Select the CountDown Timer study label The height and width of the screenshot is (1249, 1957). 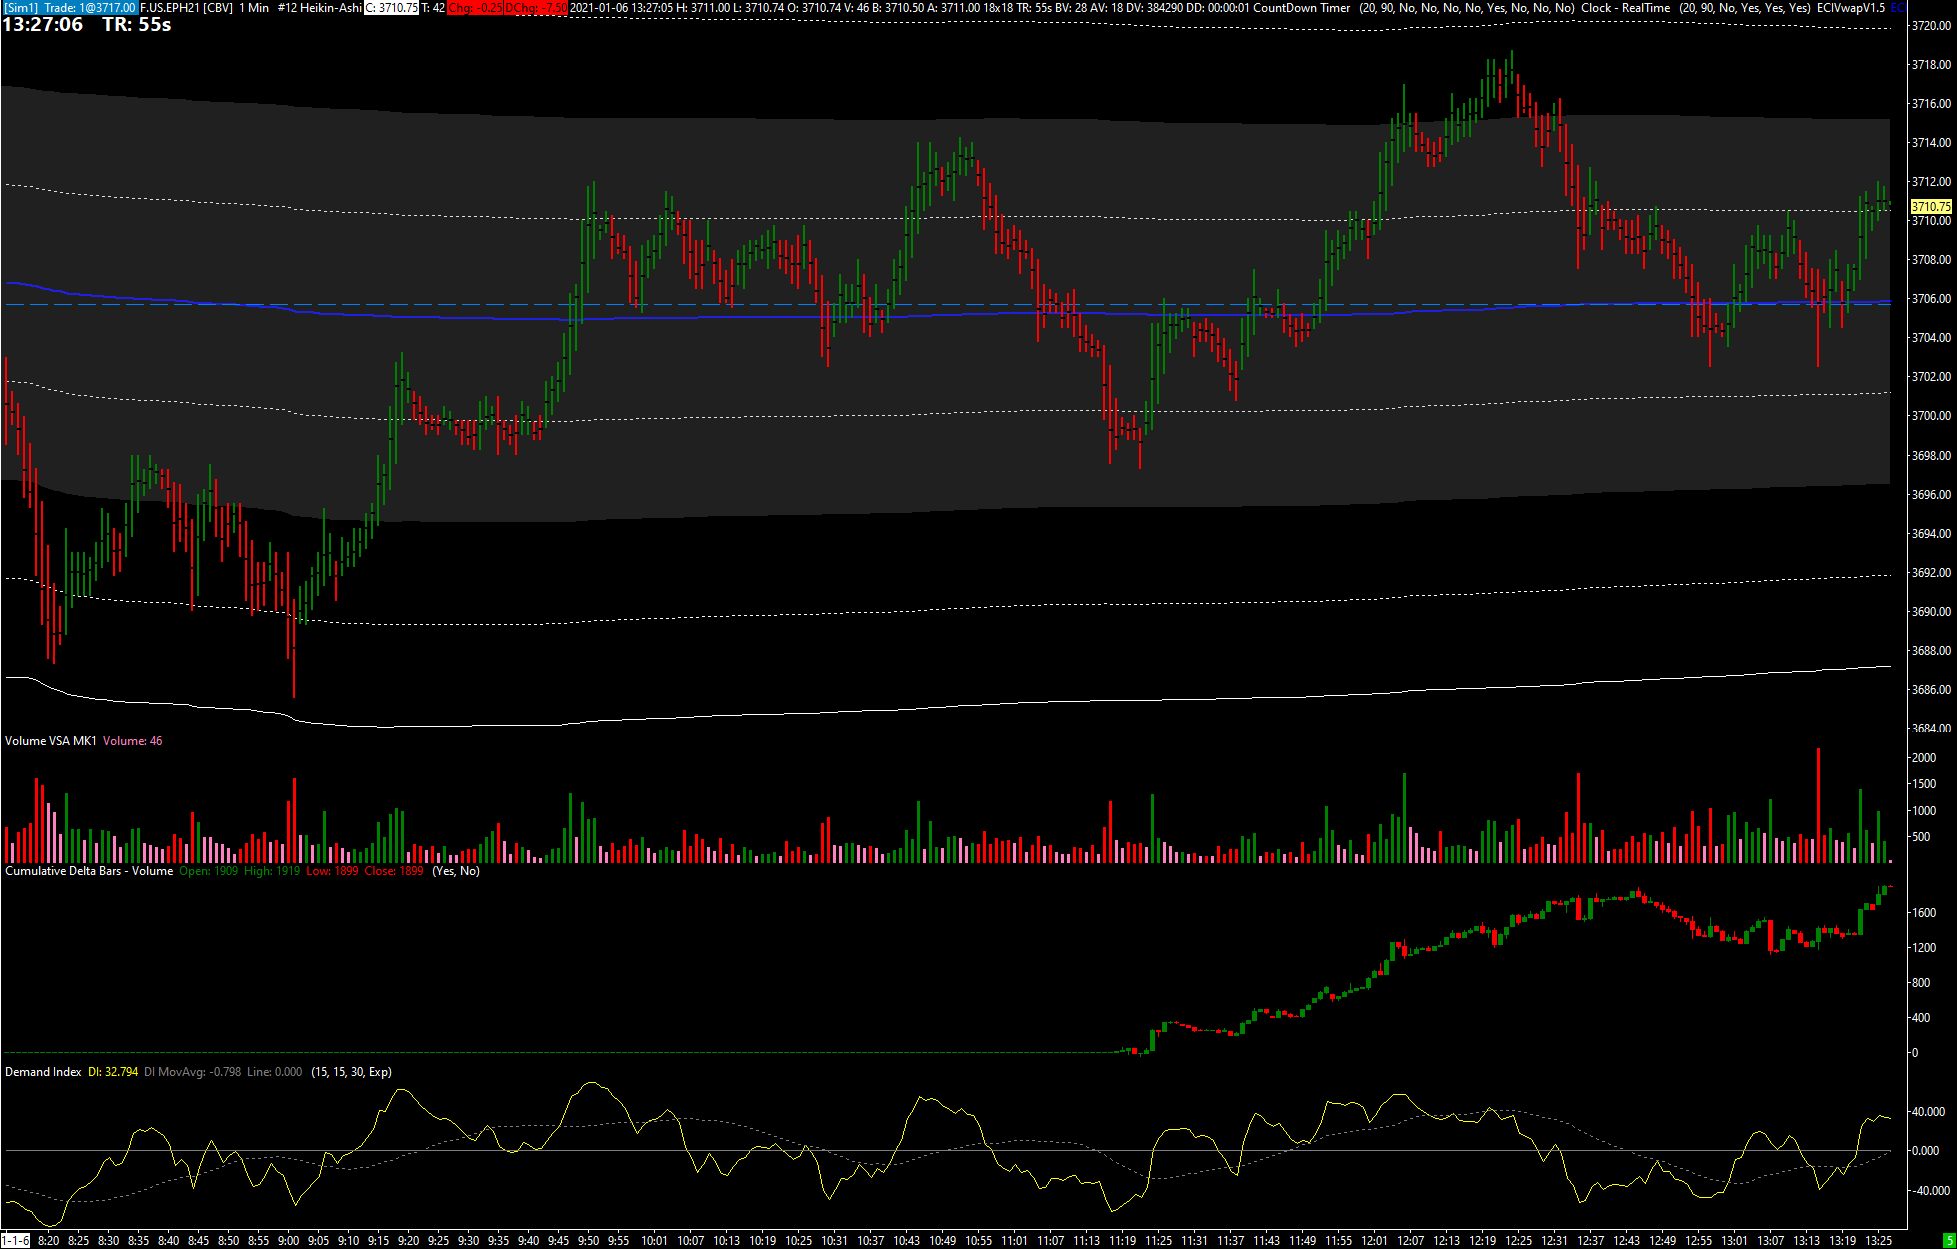pyautogui.click(x=1301, y=7)
